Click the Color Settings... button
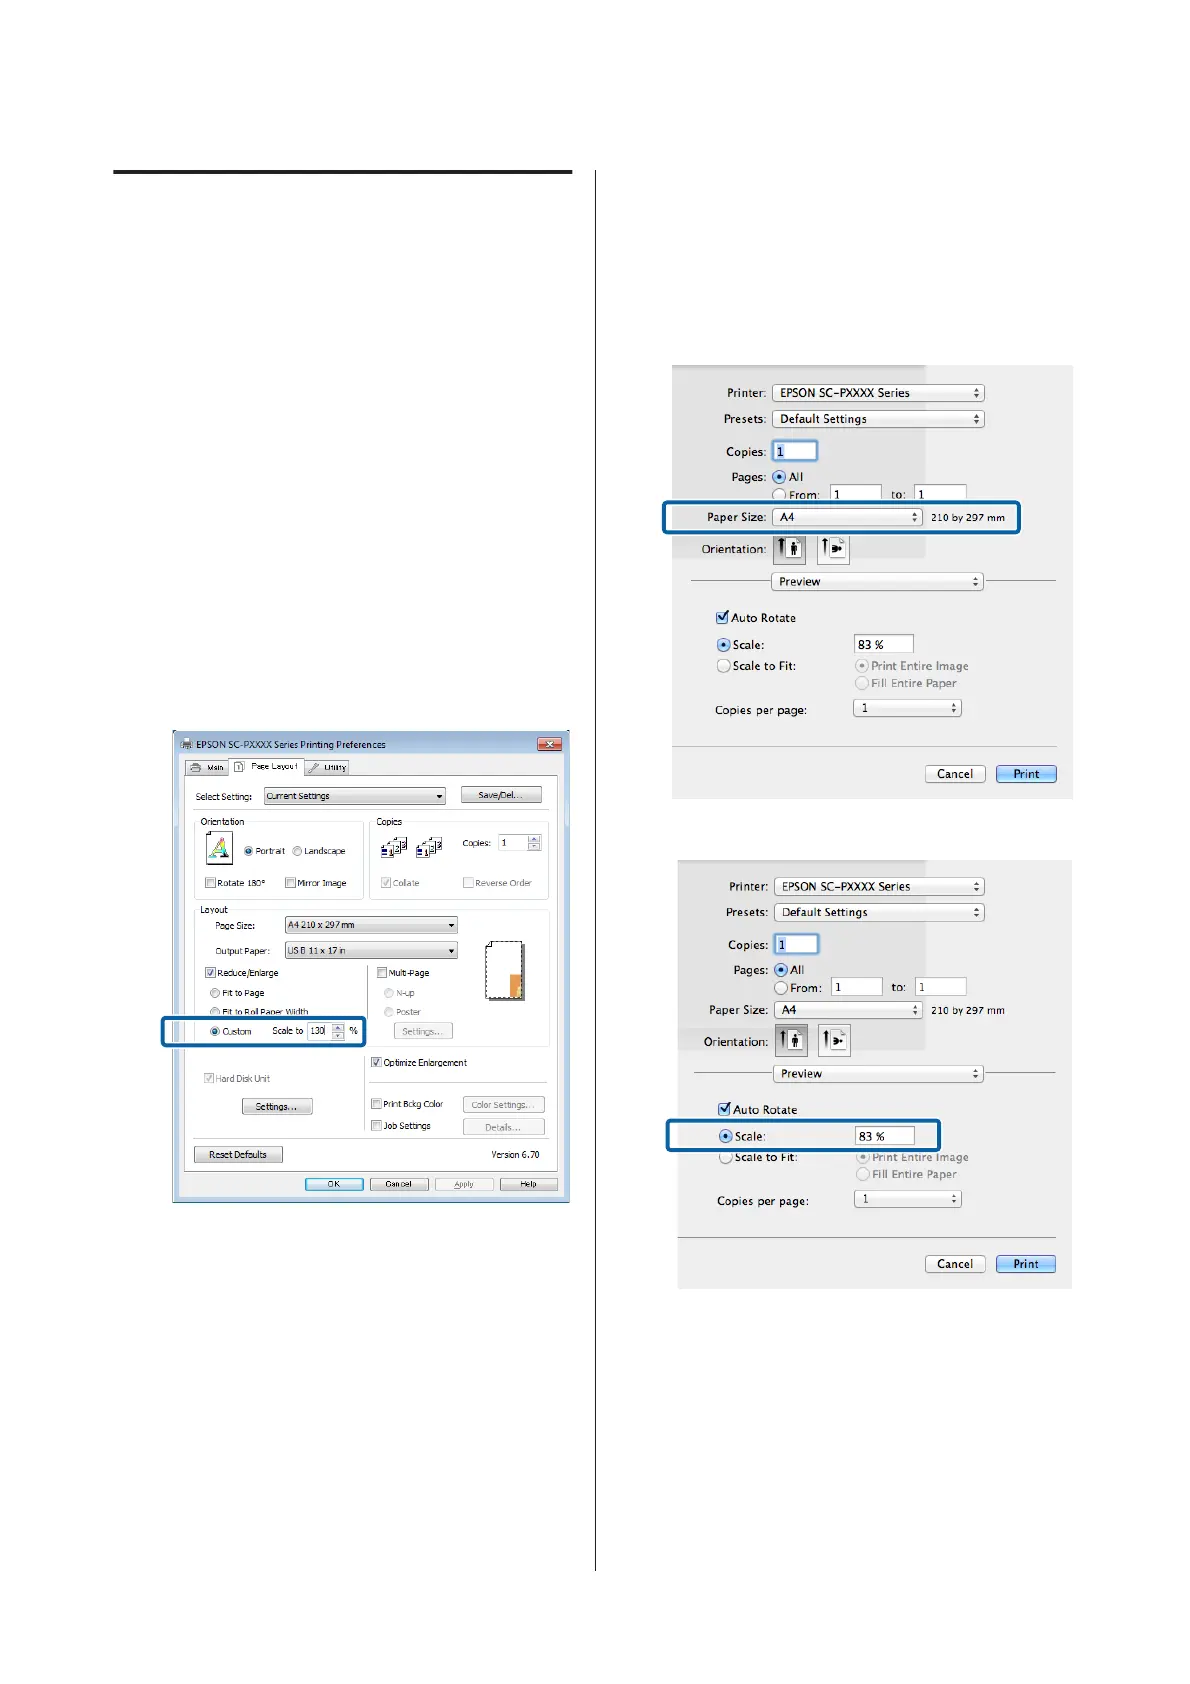Viewport: 1190px width, 1684px height. [503, 1105]
